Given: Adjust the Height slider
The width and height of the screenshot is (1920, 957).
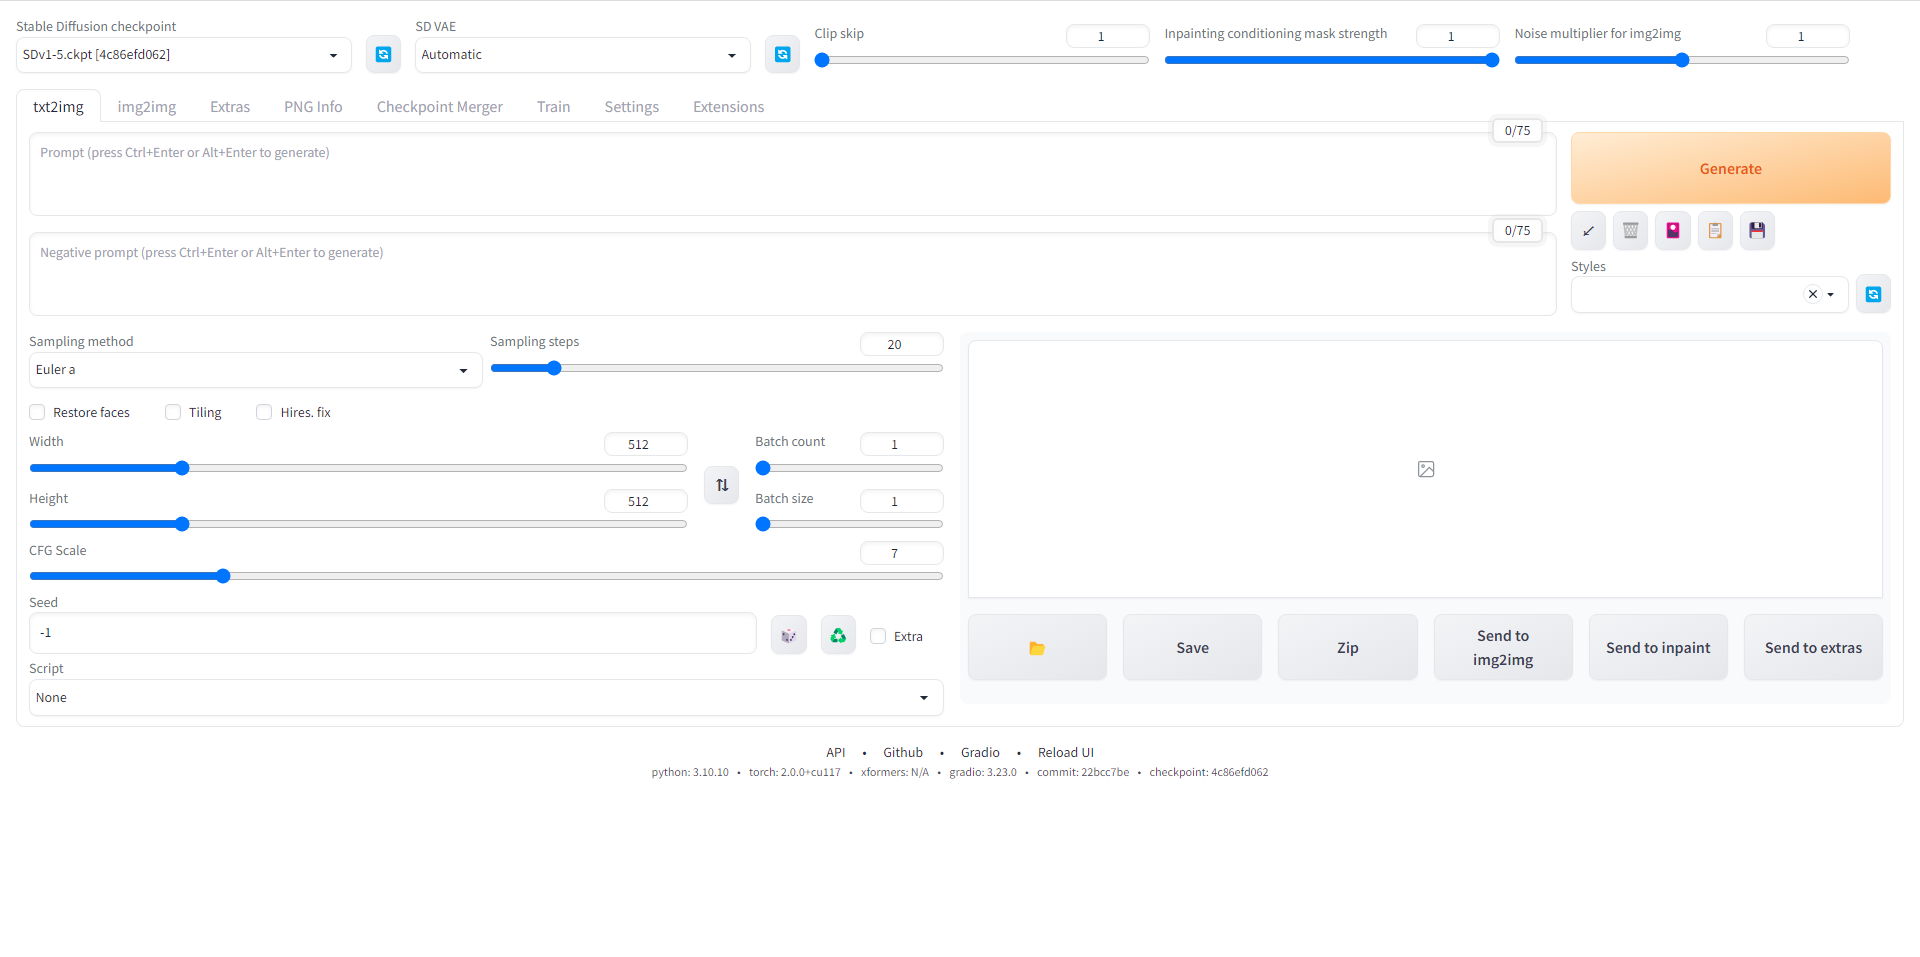Looking at the screenshot, I should pyautogui.click(x=358, y=524).
